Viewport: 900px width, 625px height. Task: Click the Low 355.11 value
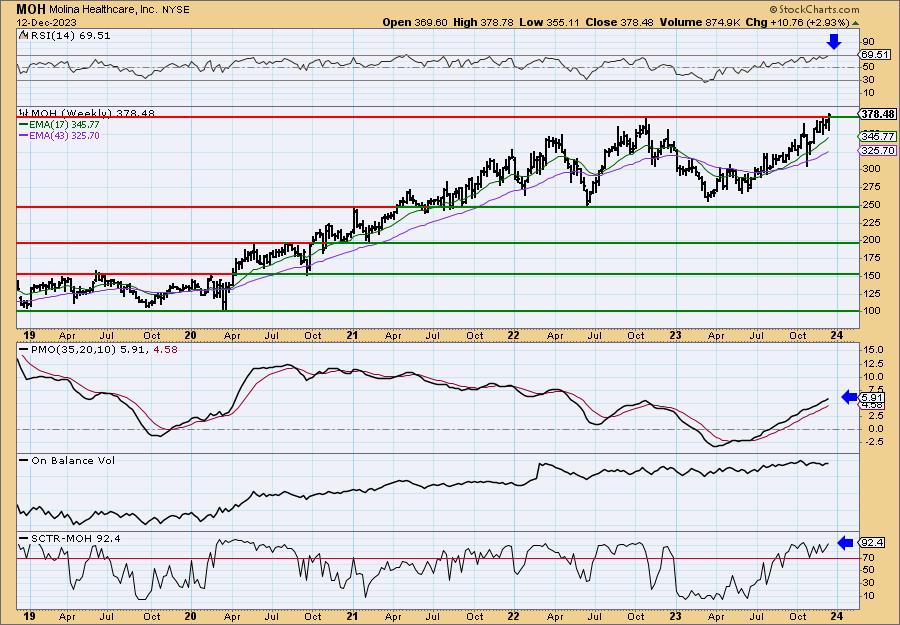[x=550, y=22]
